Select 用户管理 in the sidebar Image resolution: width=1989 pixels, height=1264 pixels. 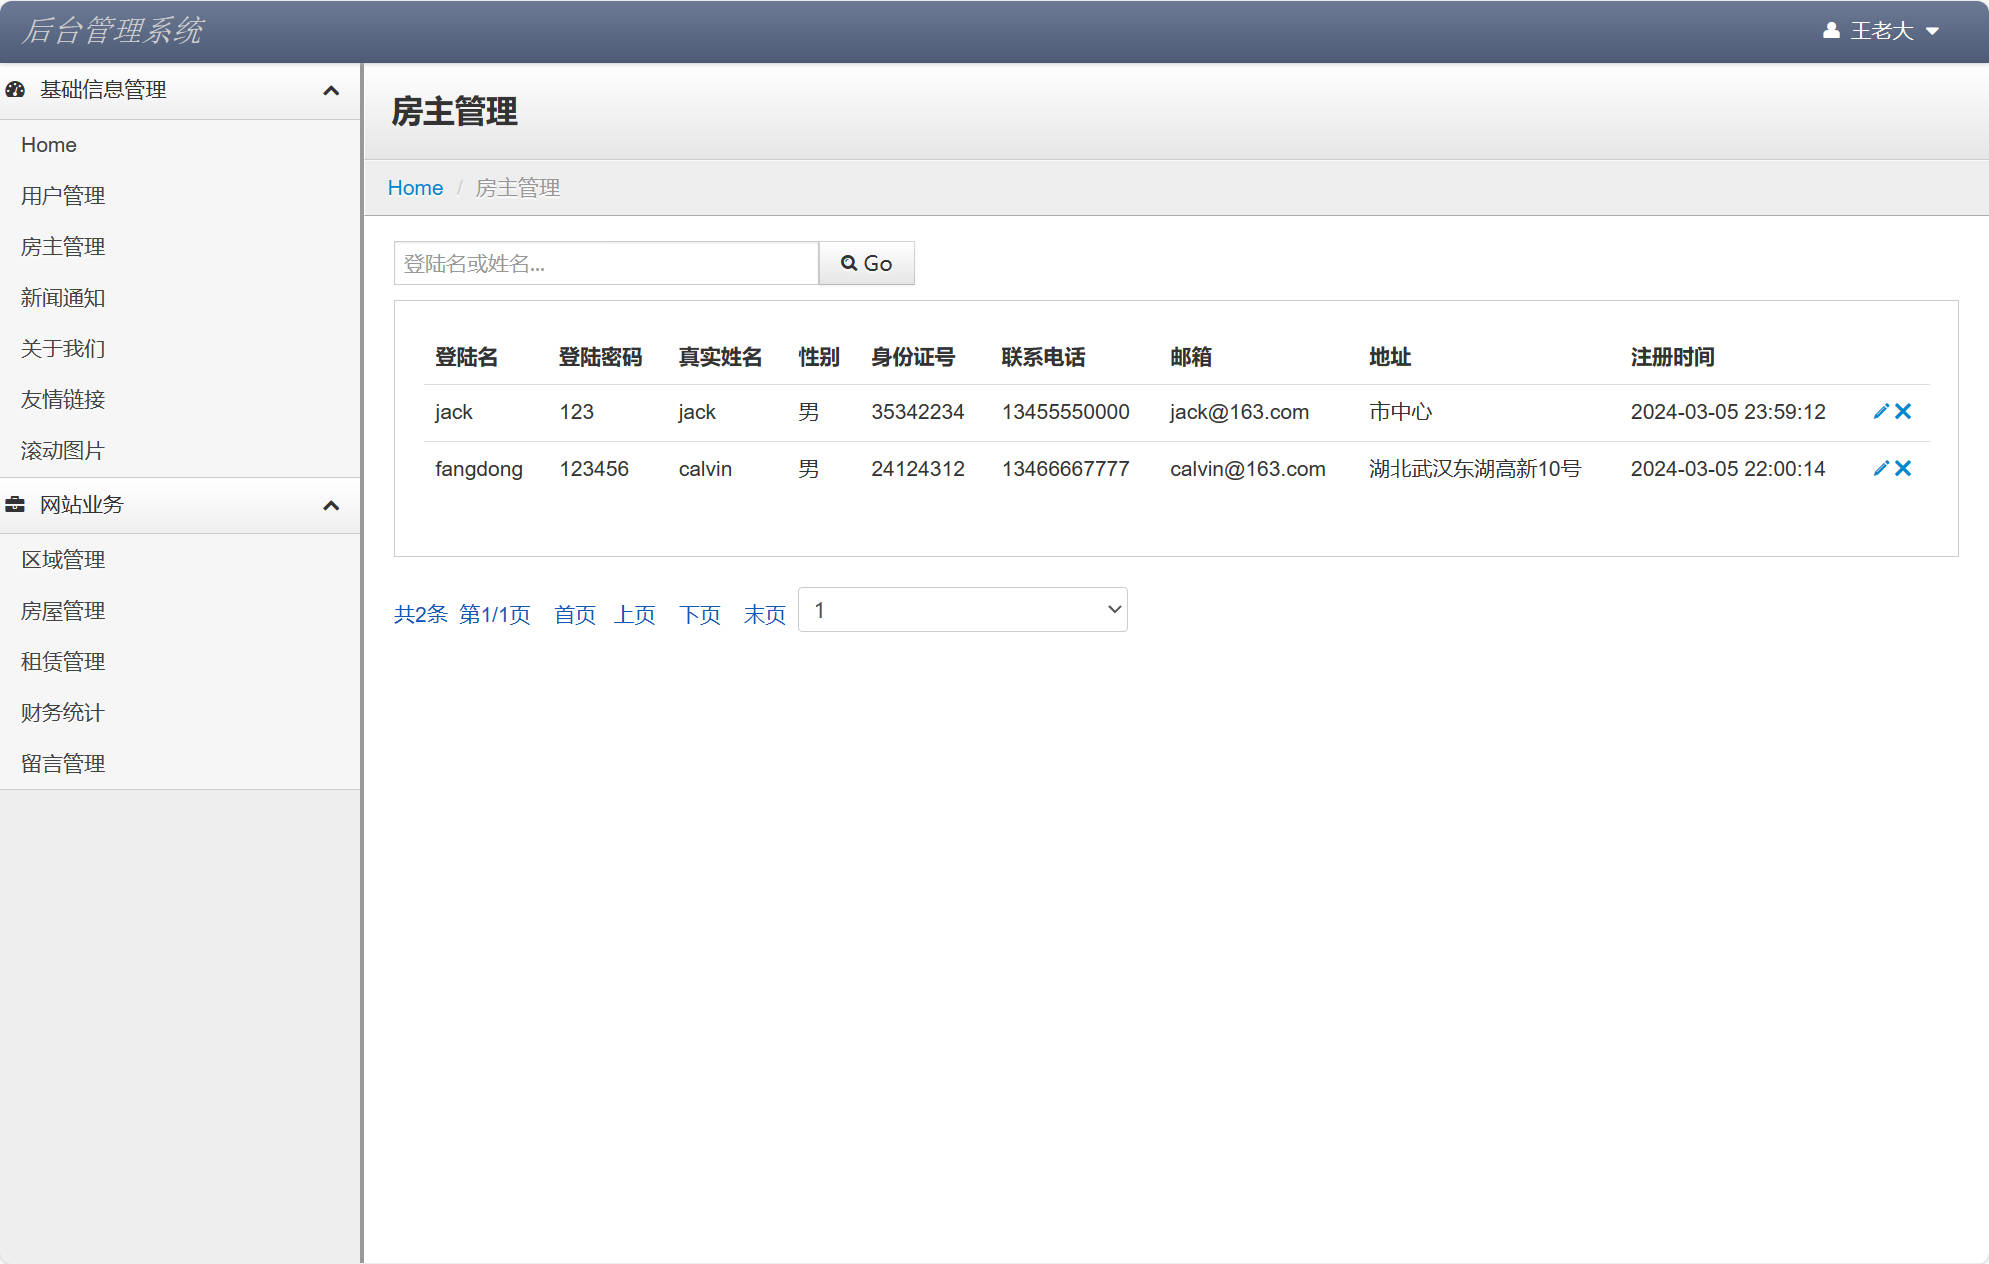coord(62,196)
